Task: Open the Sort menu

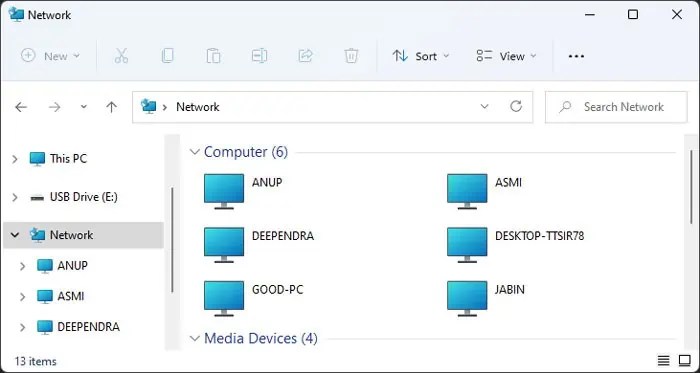Action: (421, 56)
